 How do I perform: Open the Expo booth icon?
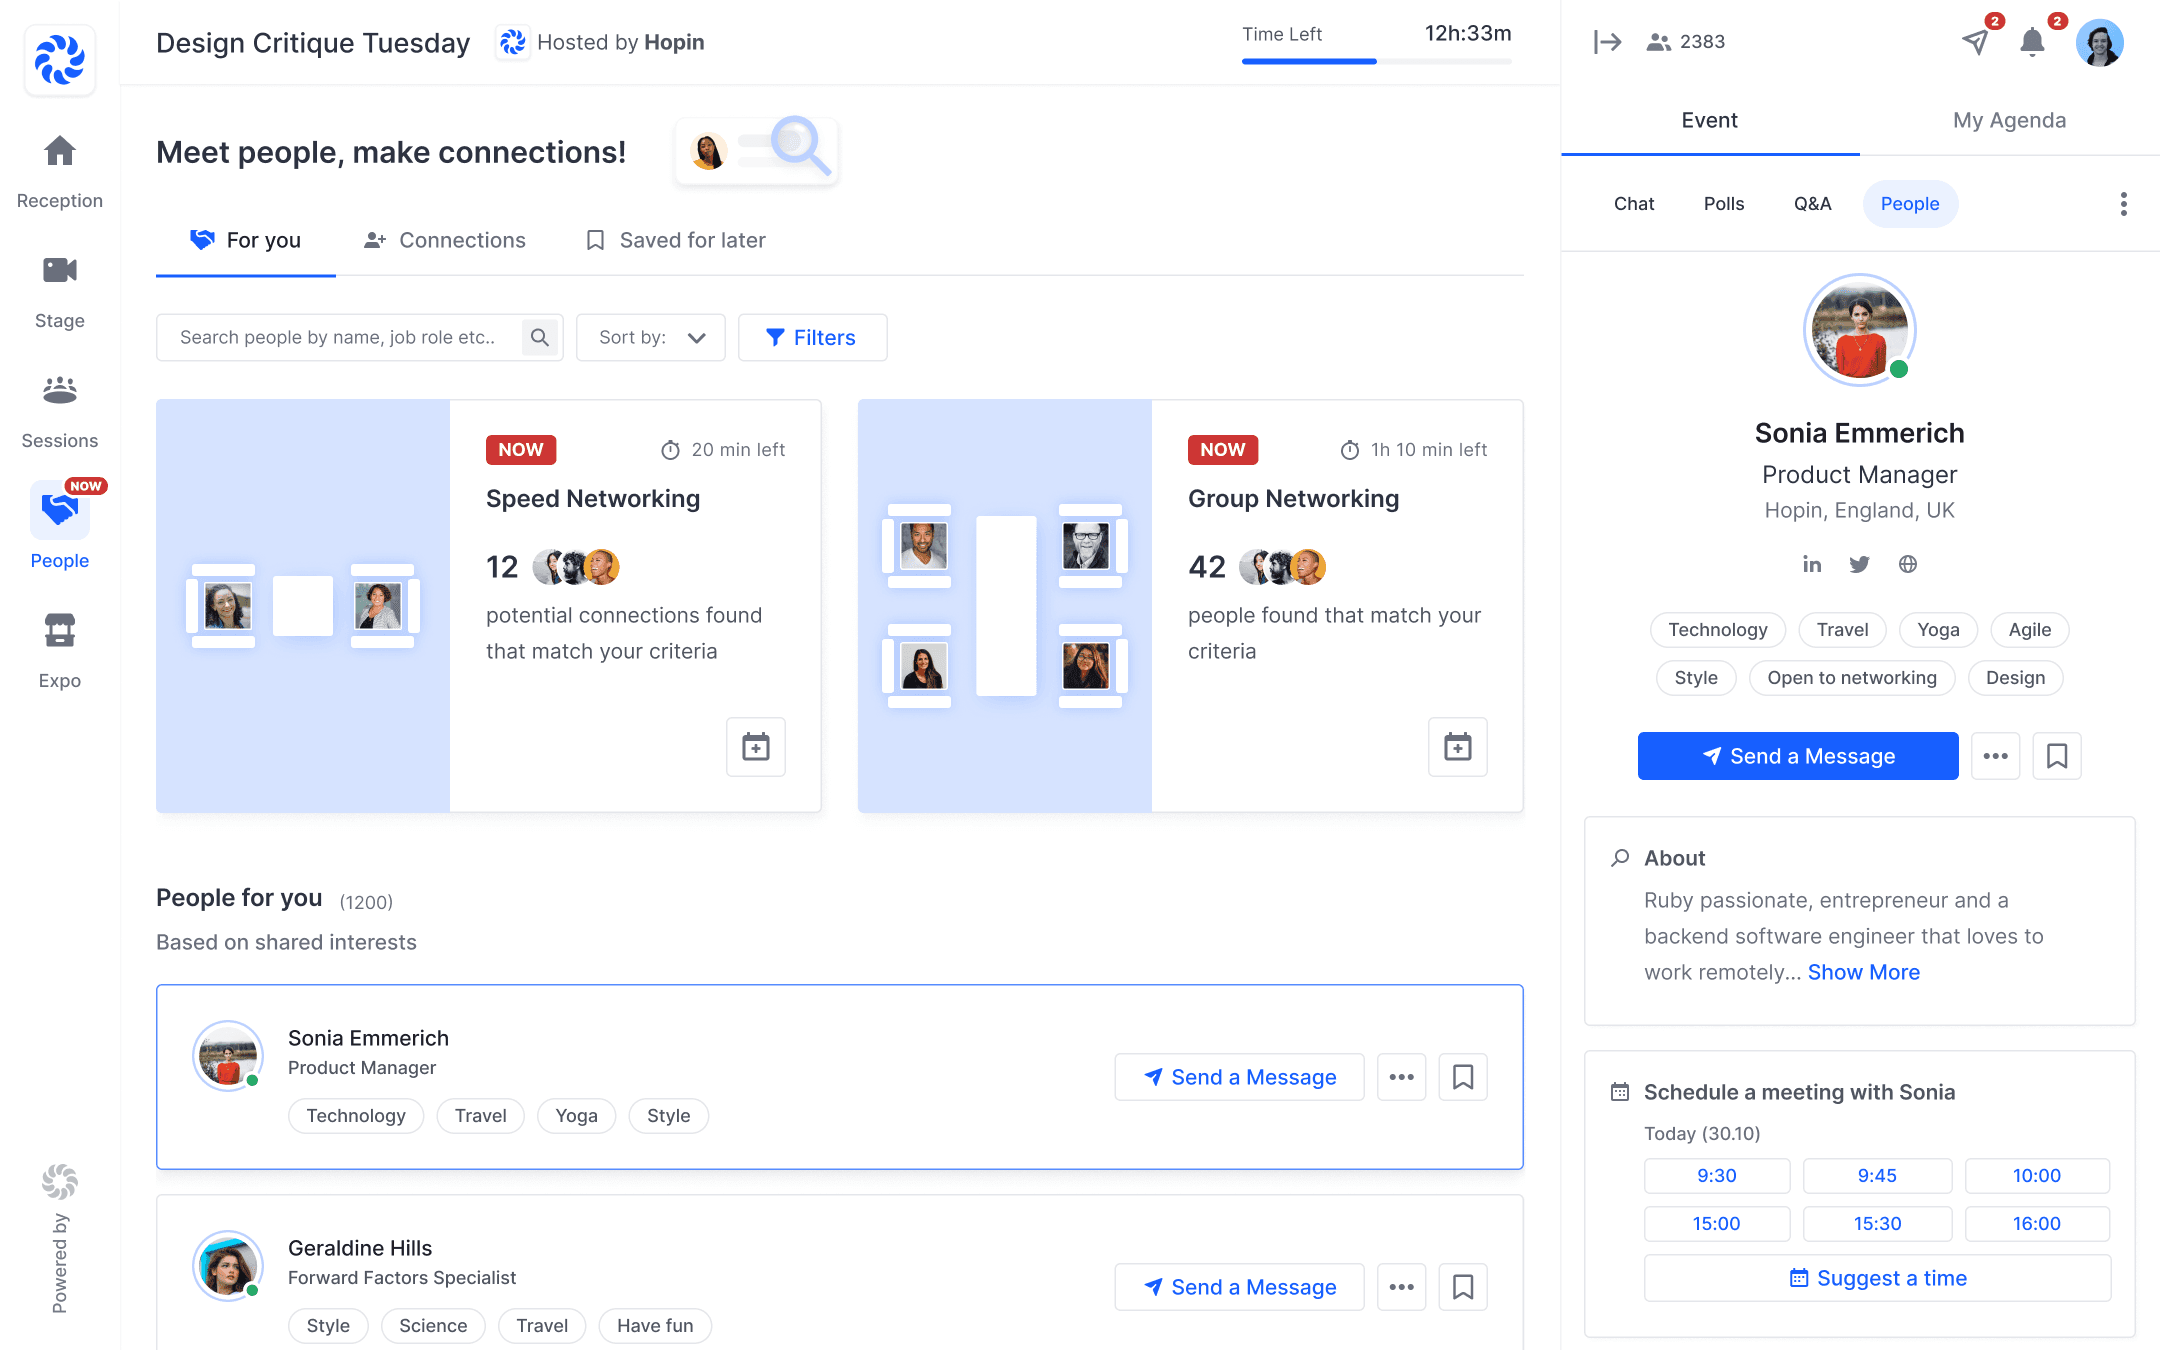[60, 631]
